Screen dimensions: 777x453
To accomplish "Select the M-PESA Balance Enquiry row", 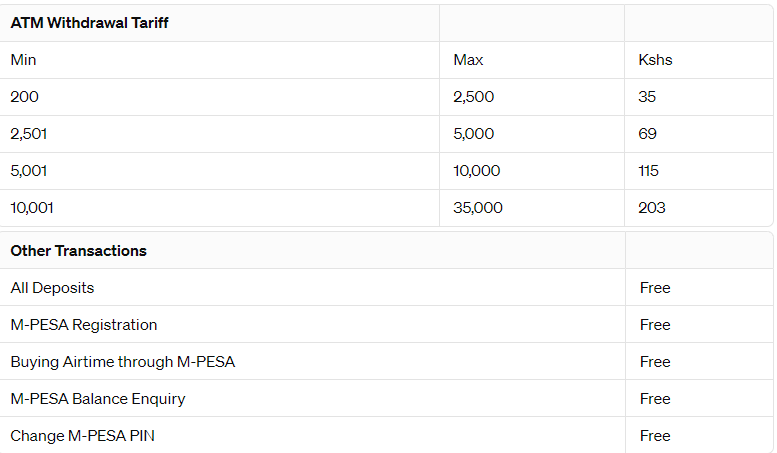I will pos(98,399).
